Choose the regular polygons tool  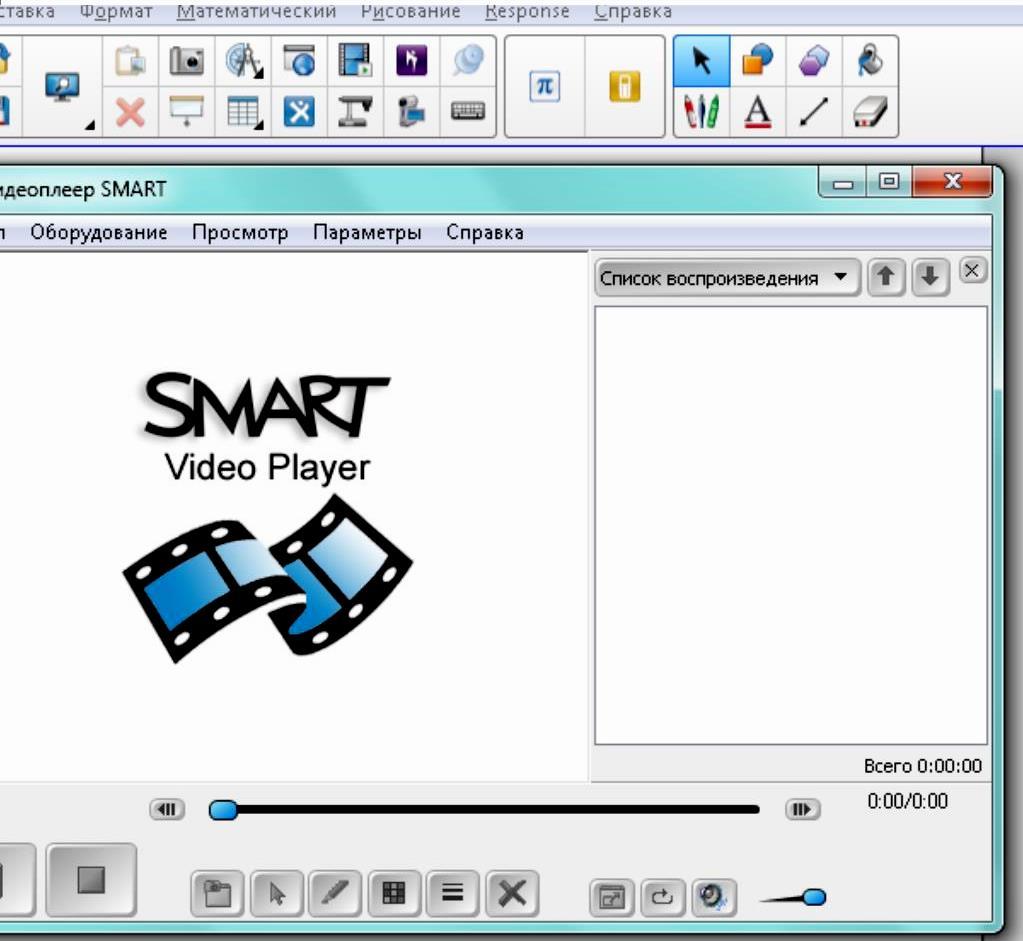(814, 61)
